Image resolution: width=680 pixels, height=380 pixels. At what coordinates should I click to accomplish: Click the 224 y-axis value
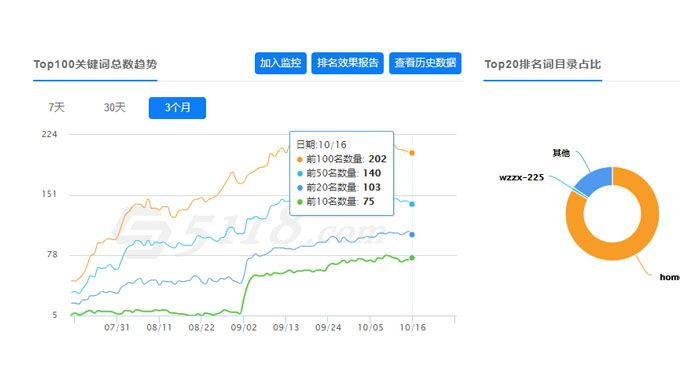[x=49, y=134]
